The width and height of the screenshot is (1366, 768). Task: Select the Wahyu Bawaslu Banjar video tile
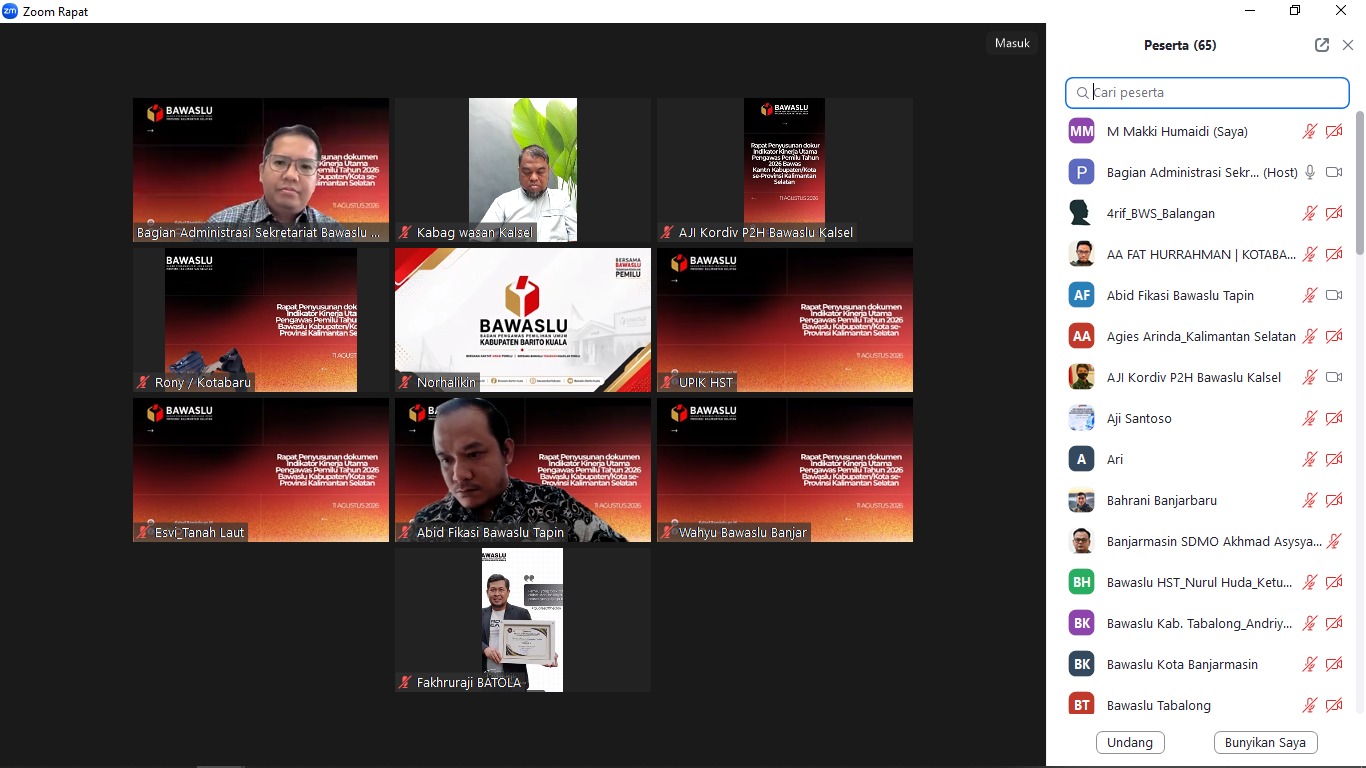(785, 470)
